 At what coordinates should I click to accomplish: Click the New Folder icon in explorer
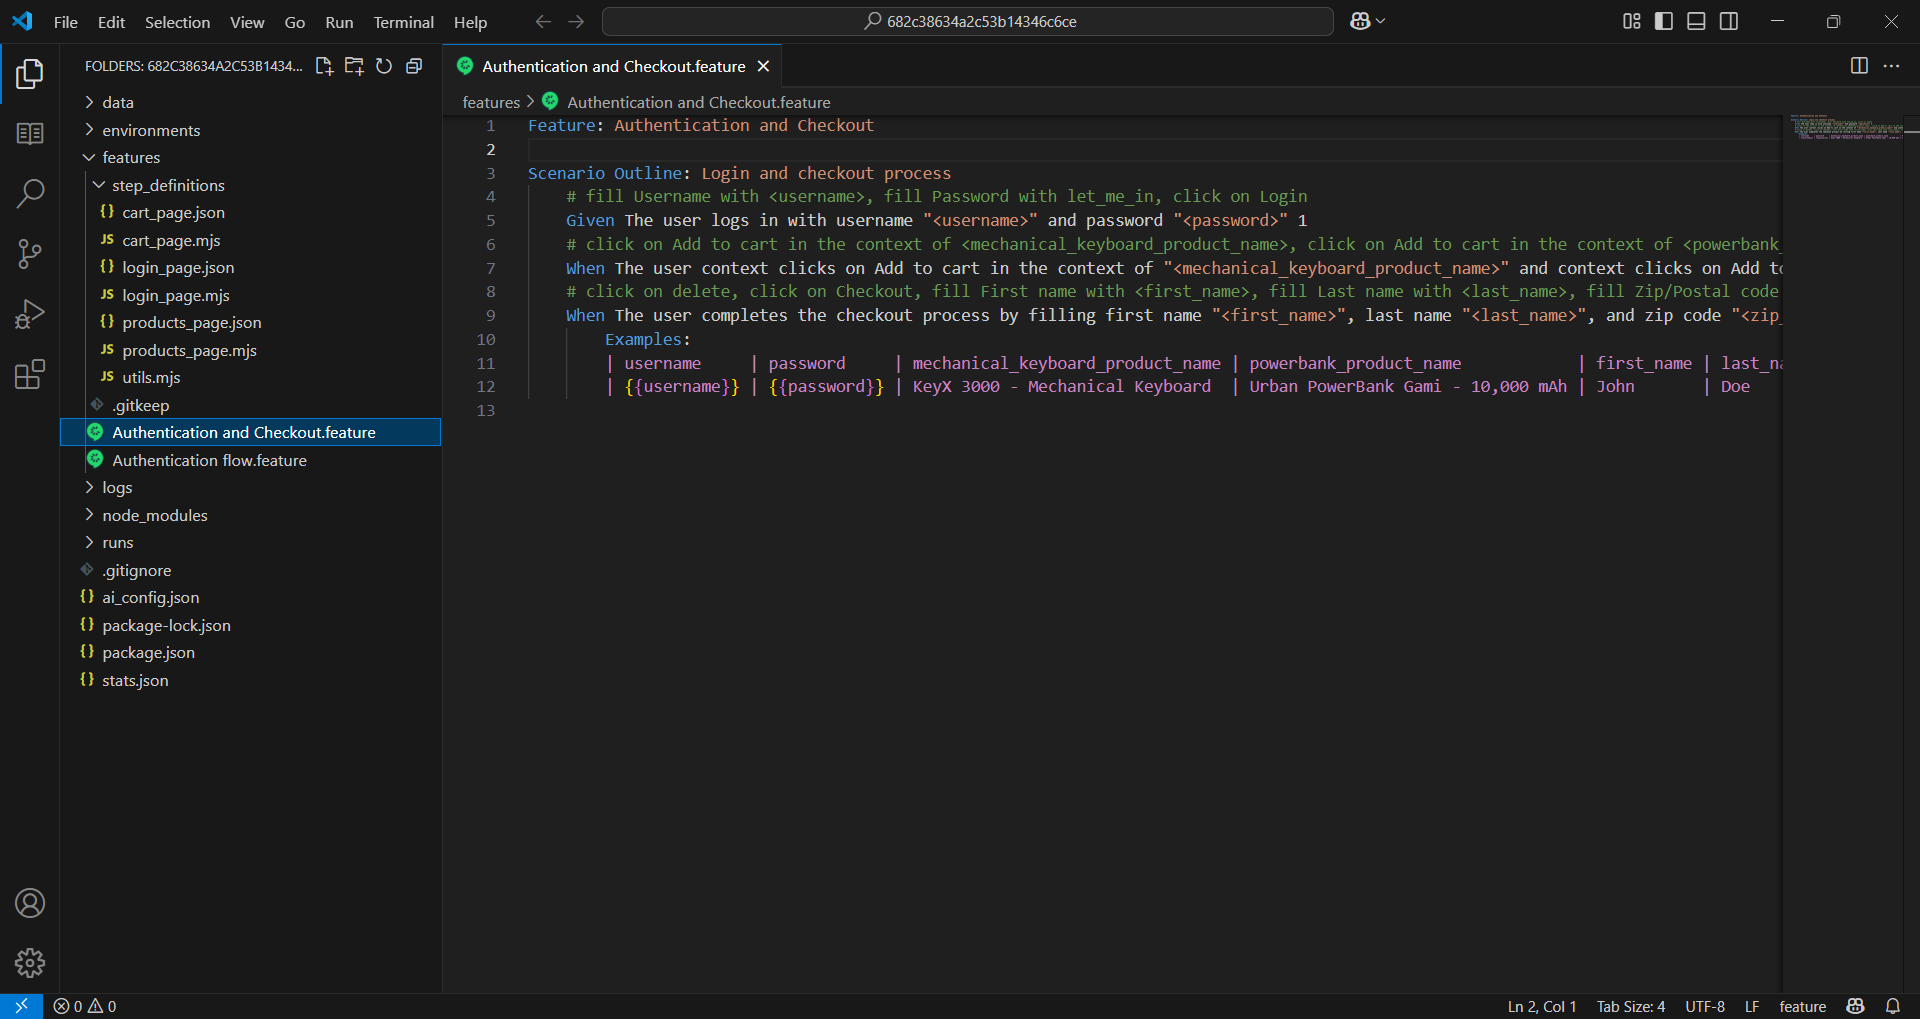point(354,66)
